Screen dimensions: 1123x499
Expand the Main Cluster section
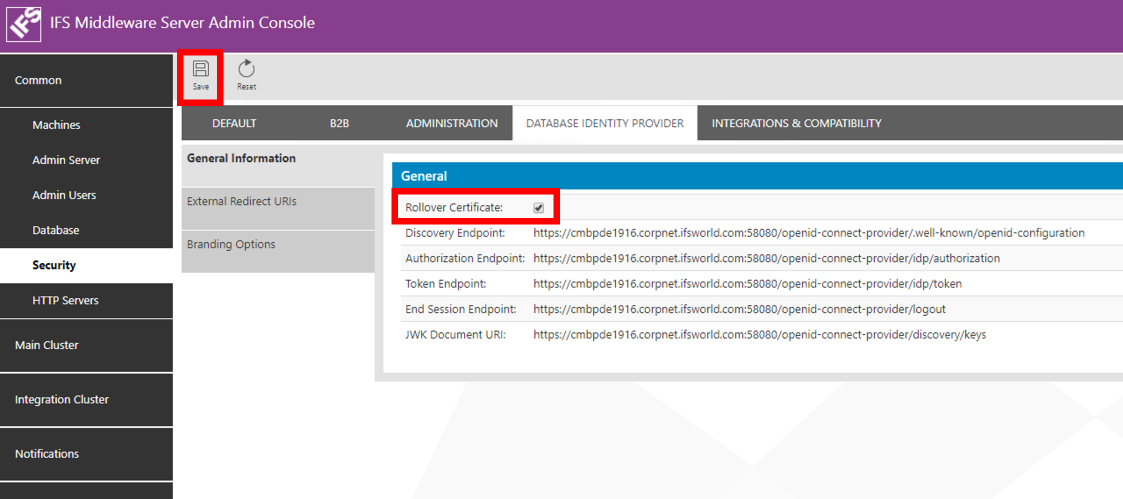tap(86, 345)
